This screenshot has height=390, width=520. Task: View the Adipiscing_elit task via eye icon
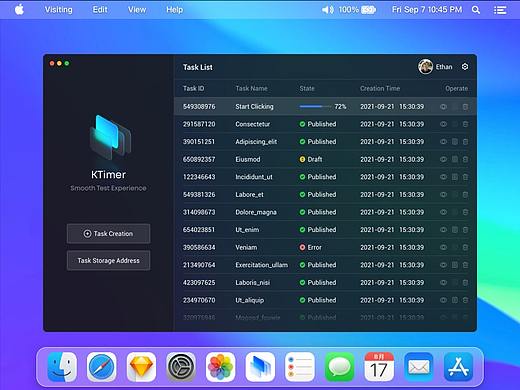coord(443,142)
